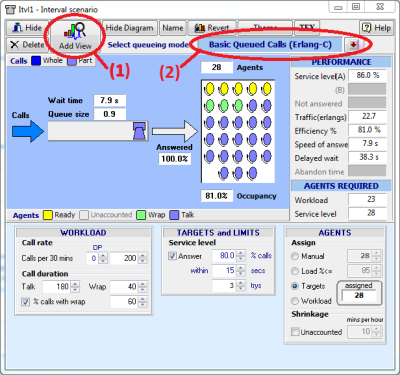Enable the Unaccounted shrinkage checkbox
The width and height of the screenshot is (400, 375).
(295, 332)
